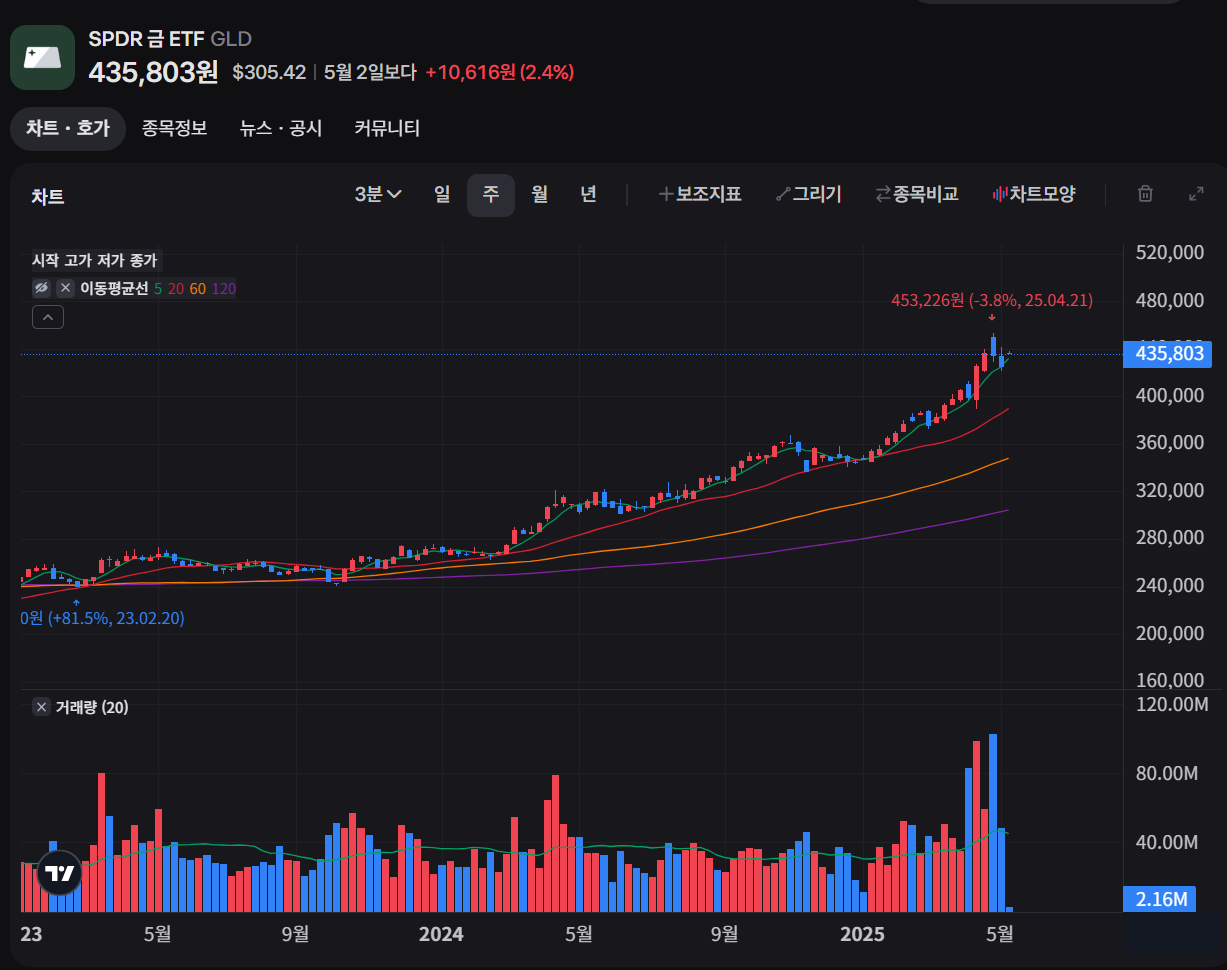Image resolution: width=1227 pixels, height=970 pixels.
Task: Click the 2025 date axis label
Action: [862, 934]
